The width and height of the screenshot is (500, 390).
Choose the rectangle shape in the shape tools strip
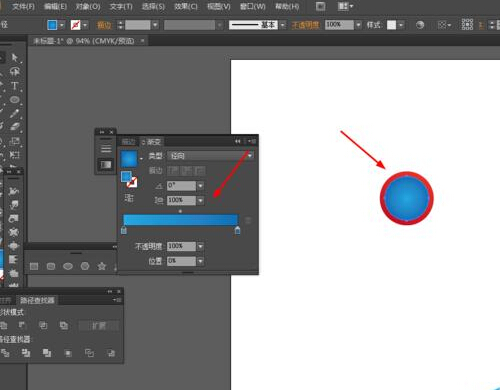tap(34, 266)
